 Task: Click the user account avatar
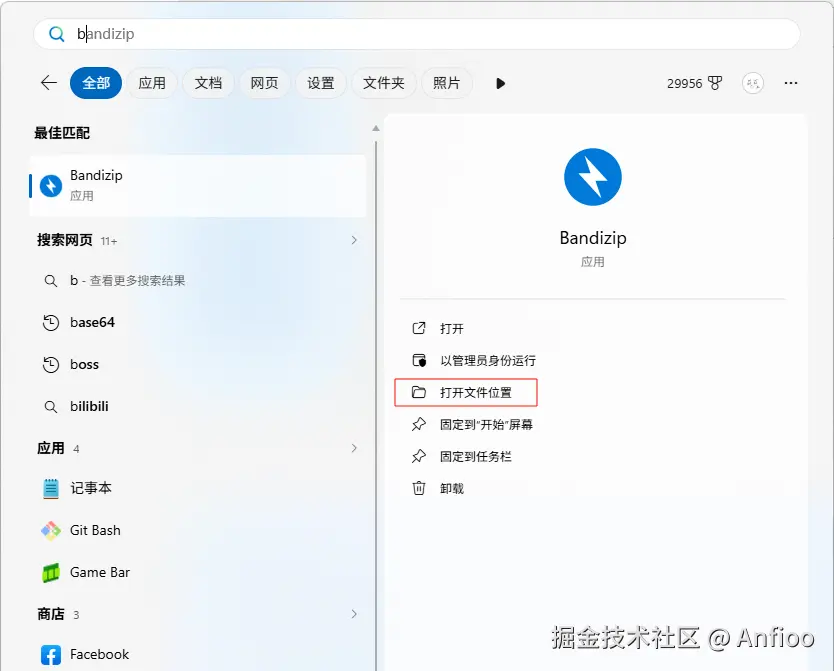coord(753,83)
